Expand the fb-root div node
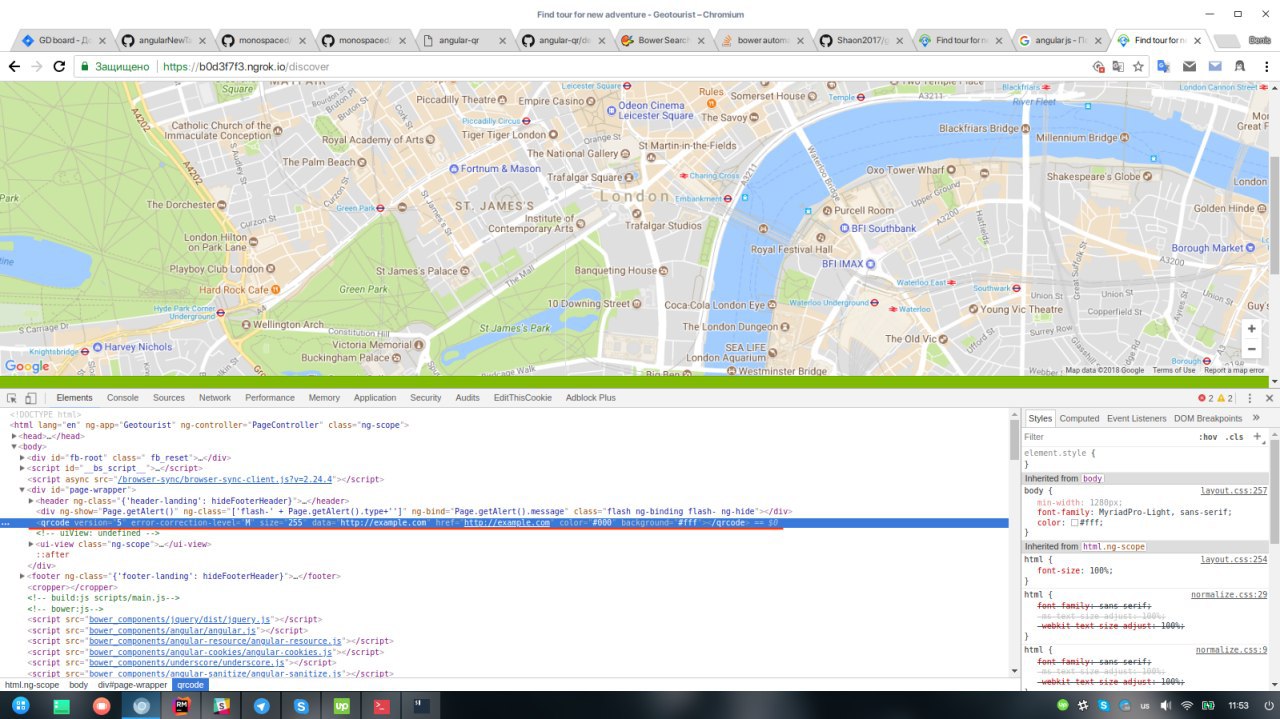Viewport: 1280px width, 719px height. click(x=22, y=458)
